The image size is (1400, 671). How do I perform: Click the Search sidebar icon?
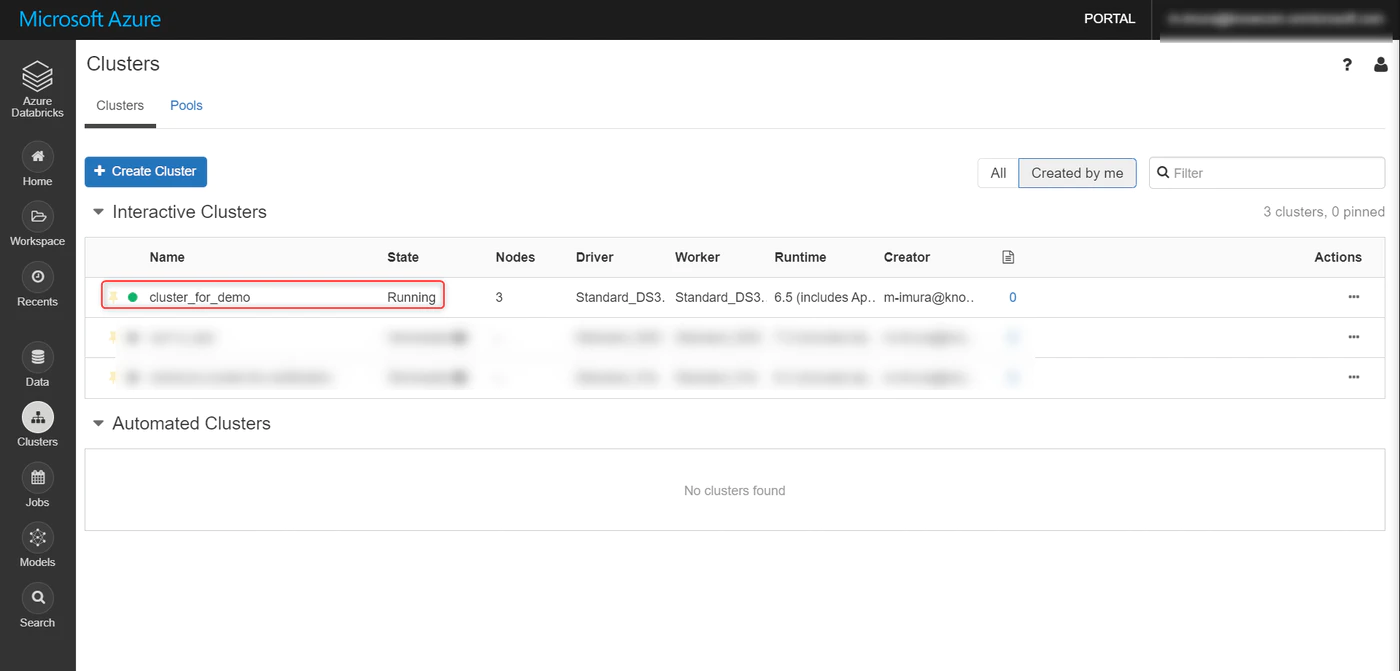(37, 598)
